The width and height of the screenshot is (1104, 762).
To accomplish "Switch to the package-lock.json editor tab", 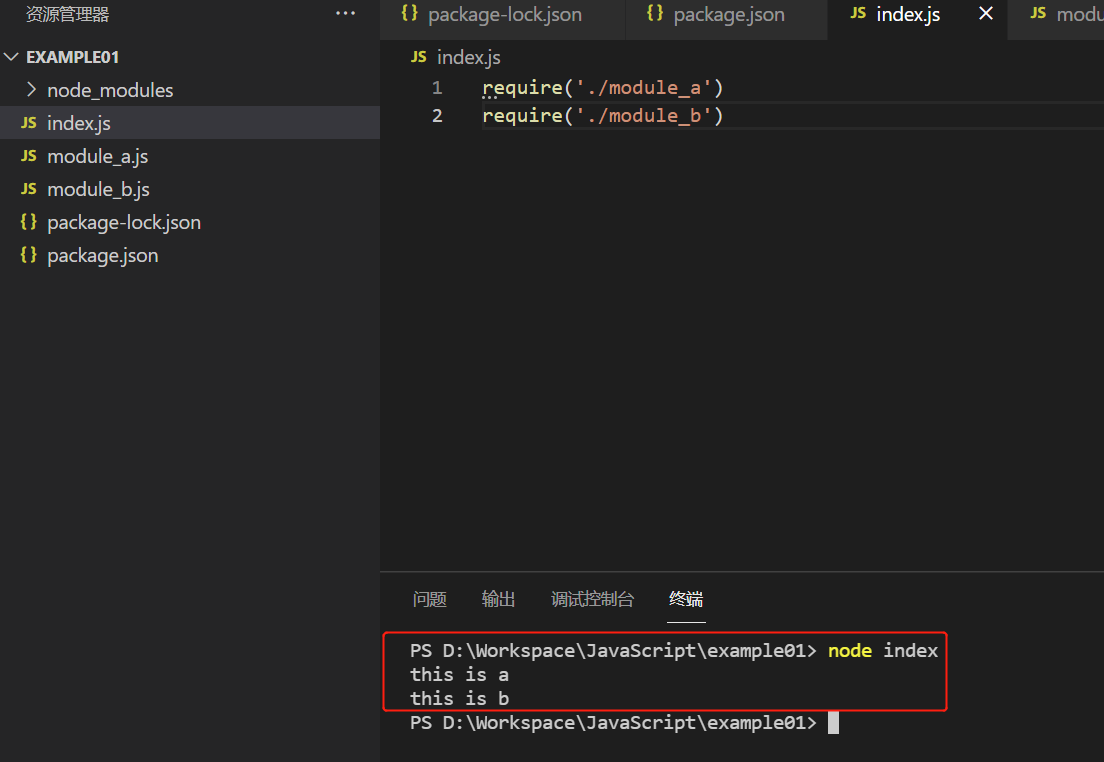I will (x=503, y=15).
